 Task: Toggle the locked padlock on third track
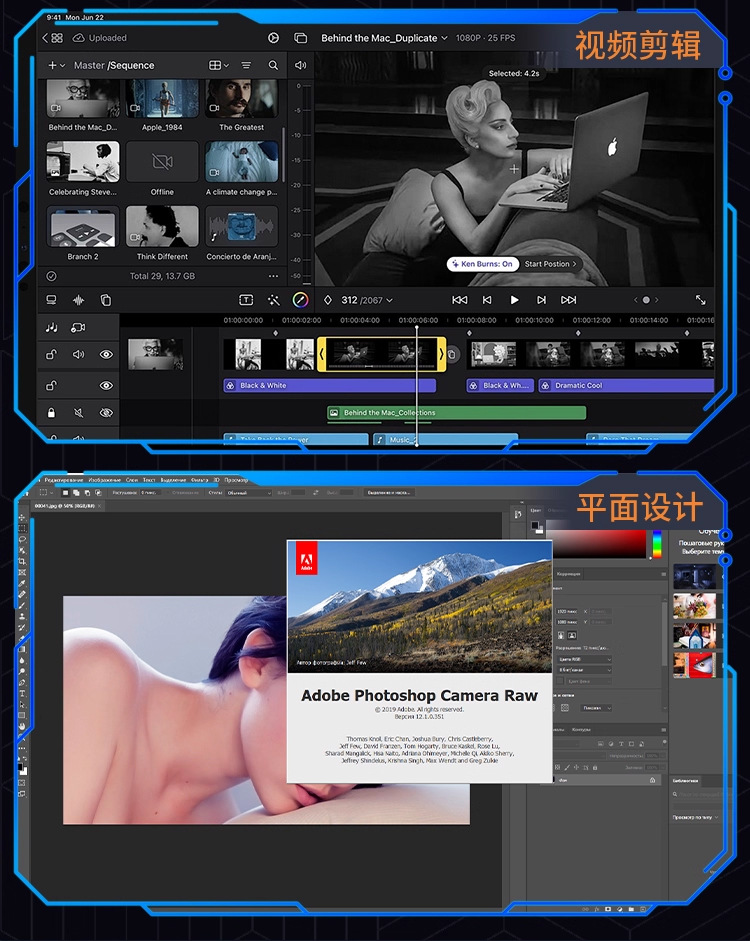pos(52,412)
